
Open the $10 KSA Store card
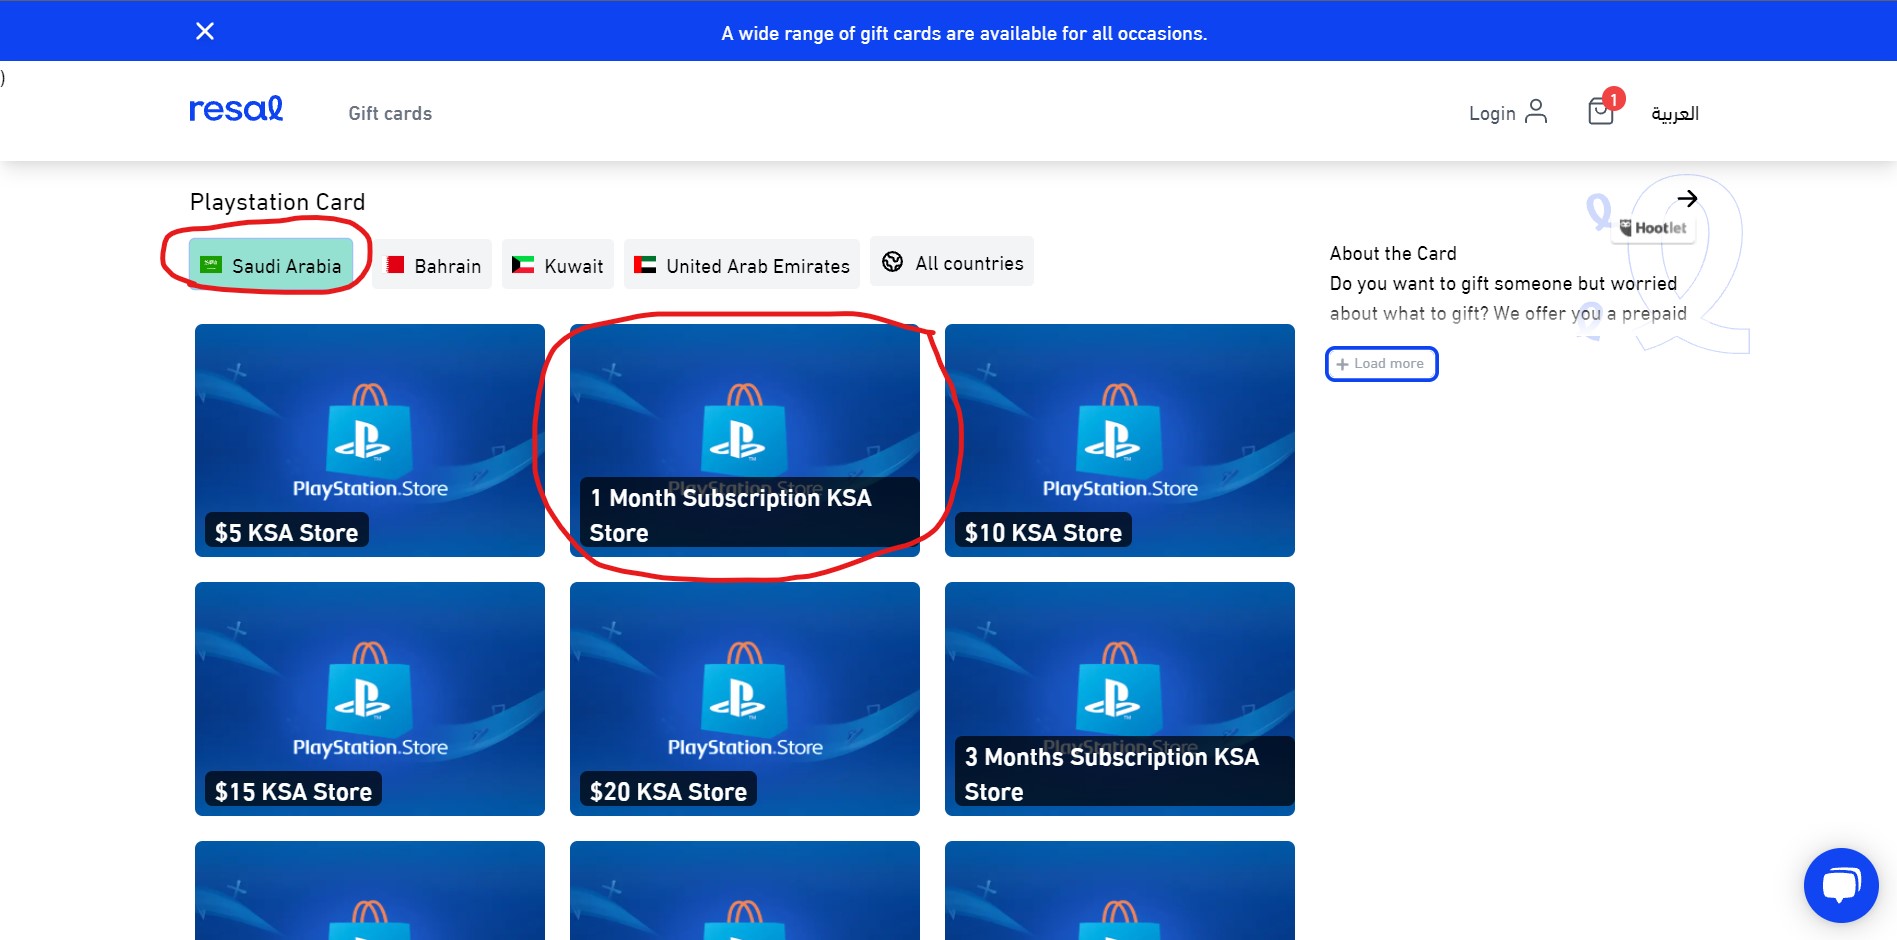[1120, 440]
